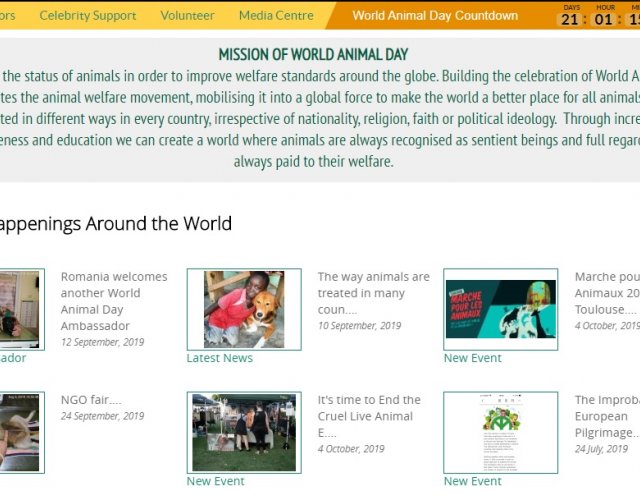Screen dimensions: 640x500
Task: Click the 12 September, 2019 date
Action: pos(102,342)
